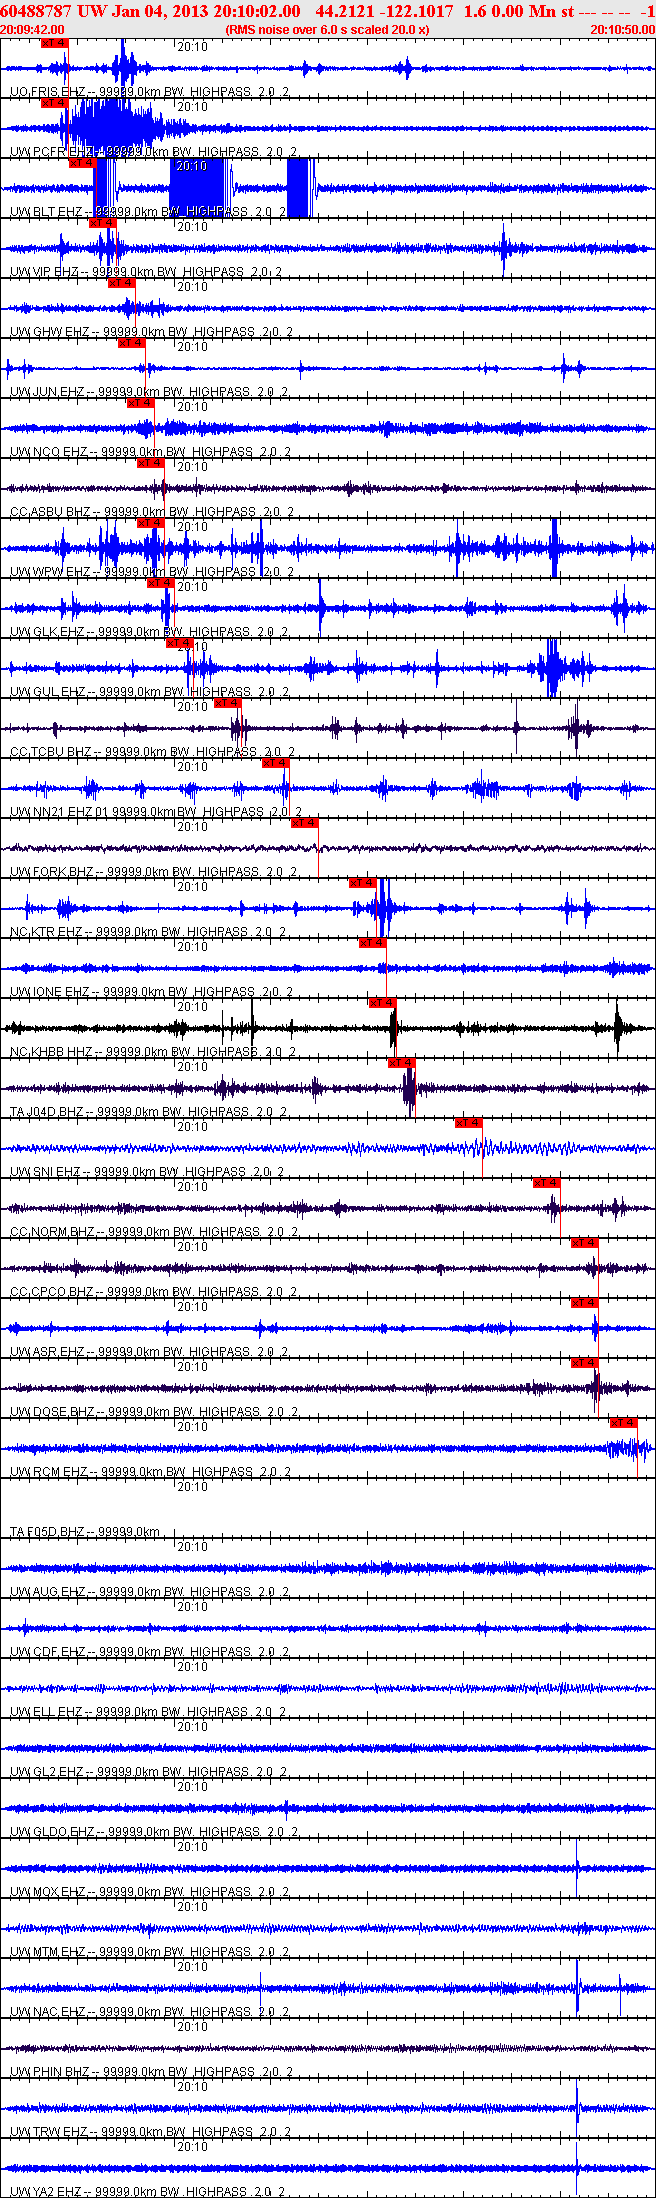The width and height of the screenshot is (656, 2198).
Task: Select the red pick flag on the UW PCFR trace
Action: (54, 103)
